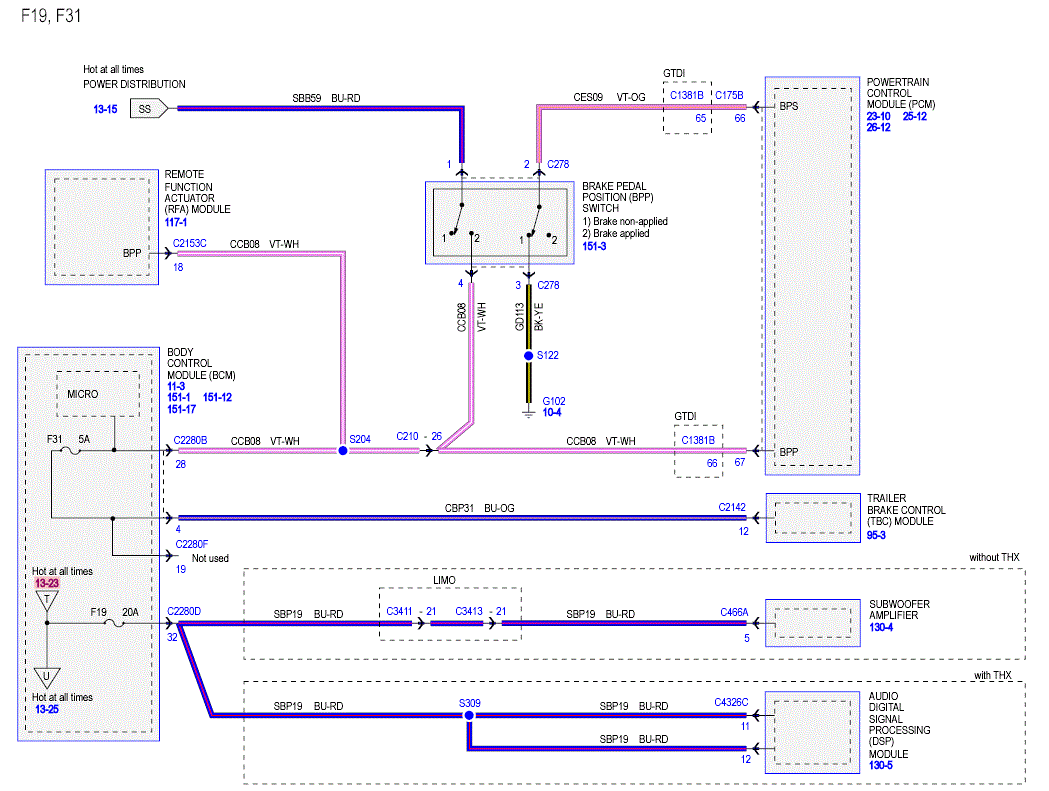Select the SS power distribution arrow symbol

click(149, 108)
